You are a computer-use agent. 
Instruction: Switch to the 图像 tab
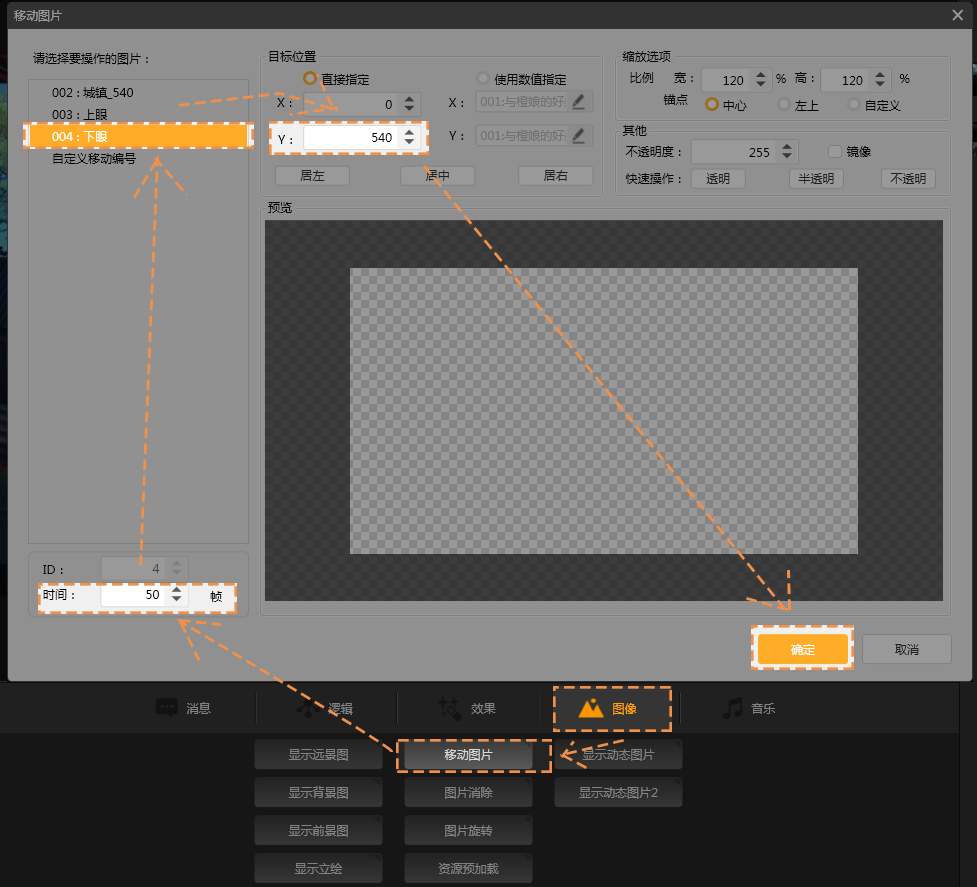pyautogui.click(x=611, y=708)
